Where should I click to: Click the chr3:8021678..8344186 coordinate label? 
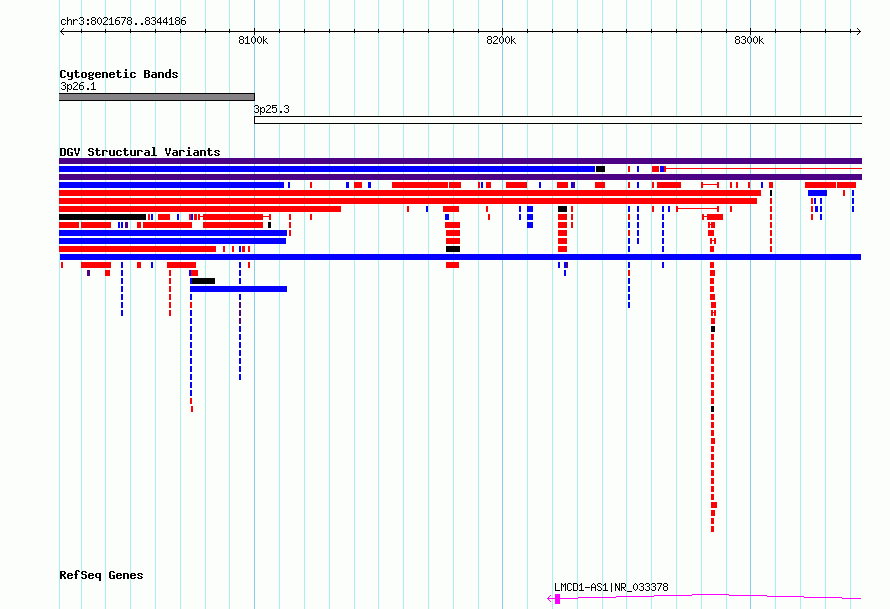click(123, 22)
